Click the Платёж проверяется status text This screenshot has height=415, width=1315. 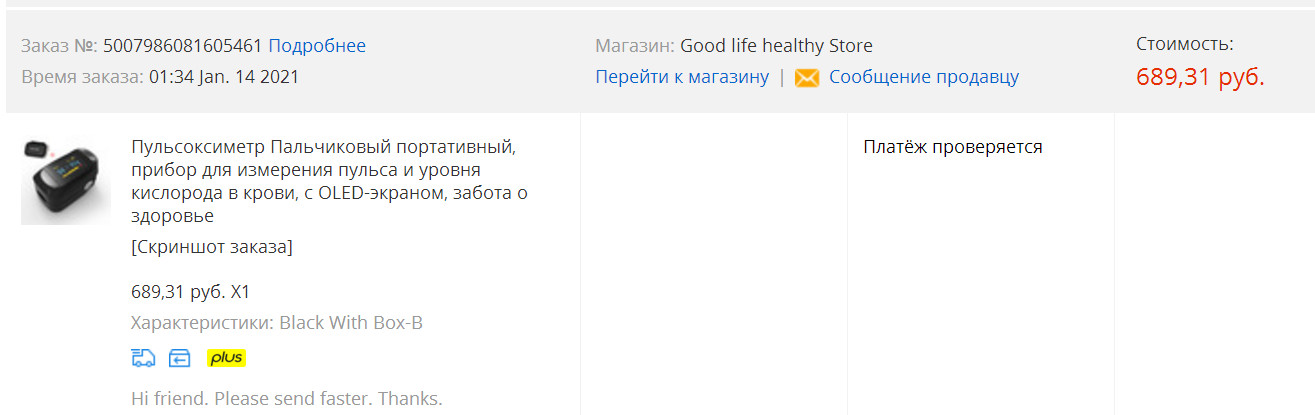pyautogui.click(x=953, y=147)
